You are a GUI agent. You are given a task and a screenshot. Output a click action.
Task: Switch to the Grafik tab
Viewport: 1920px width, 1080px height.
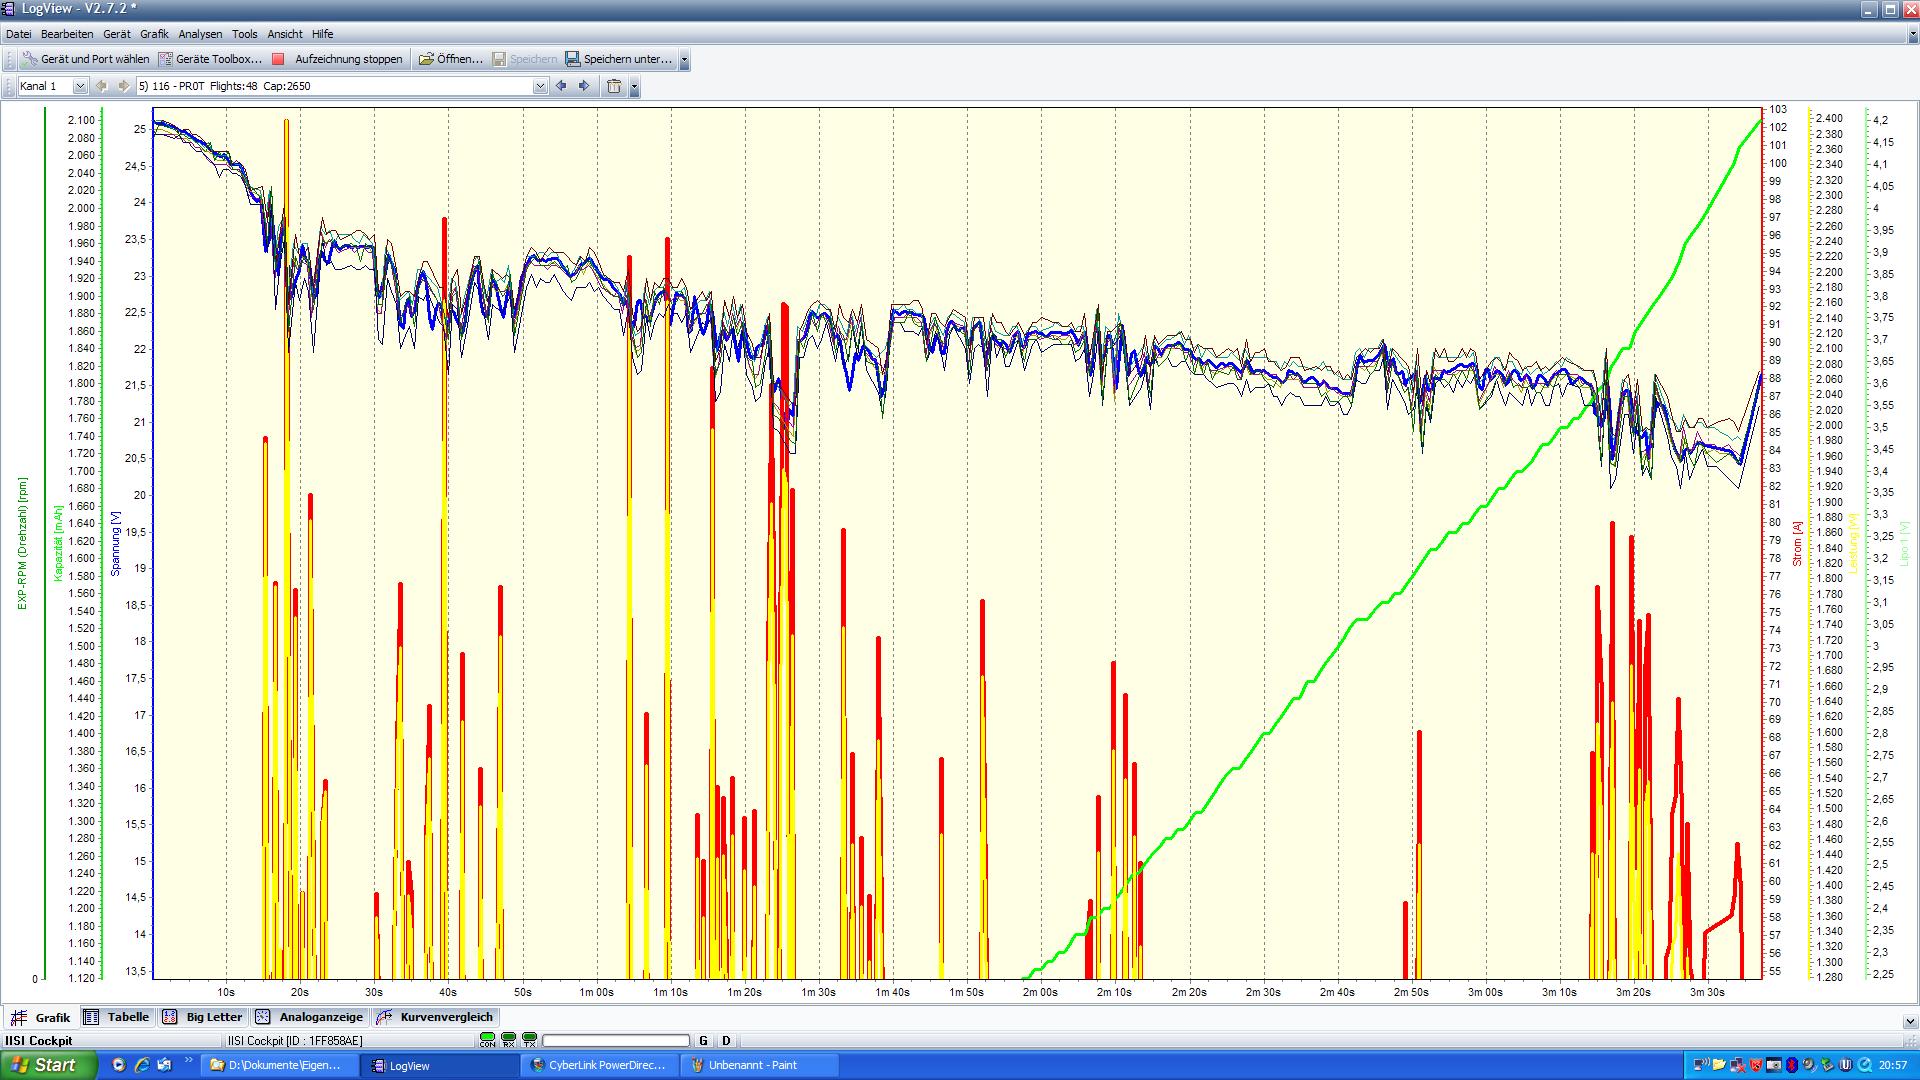coord(41,1018)
